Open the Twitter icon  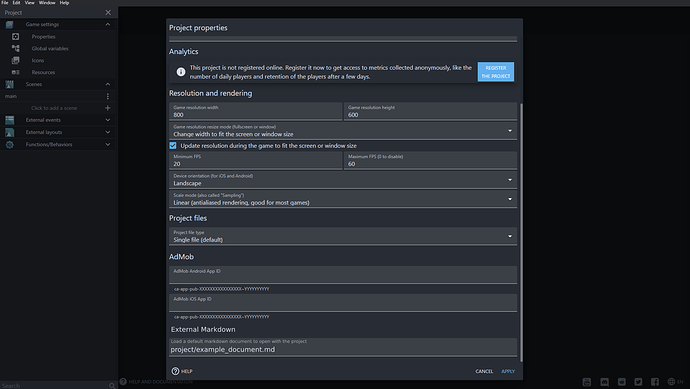(x=638, y=382)
